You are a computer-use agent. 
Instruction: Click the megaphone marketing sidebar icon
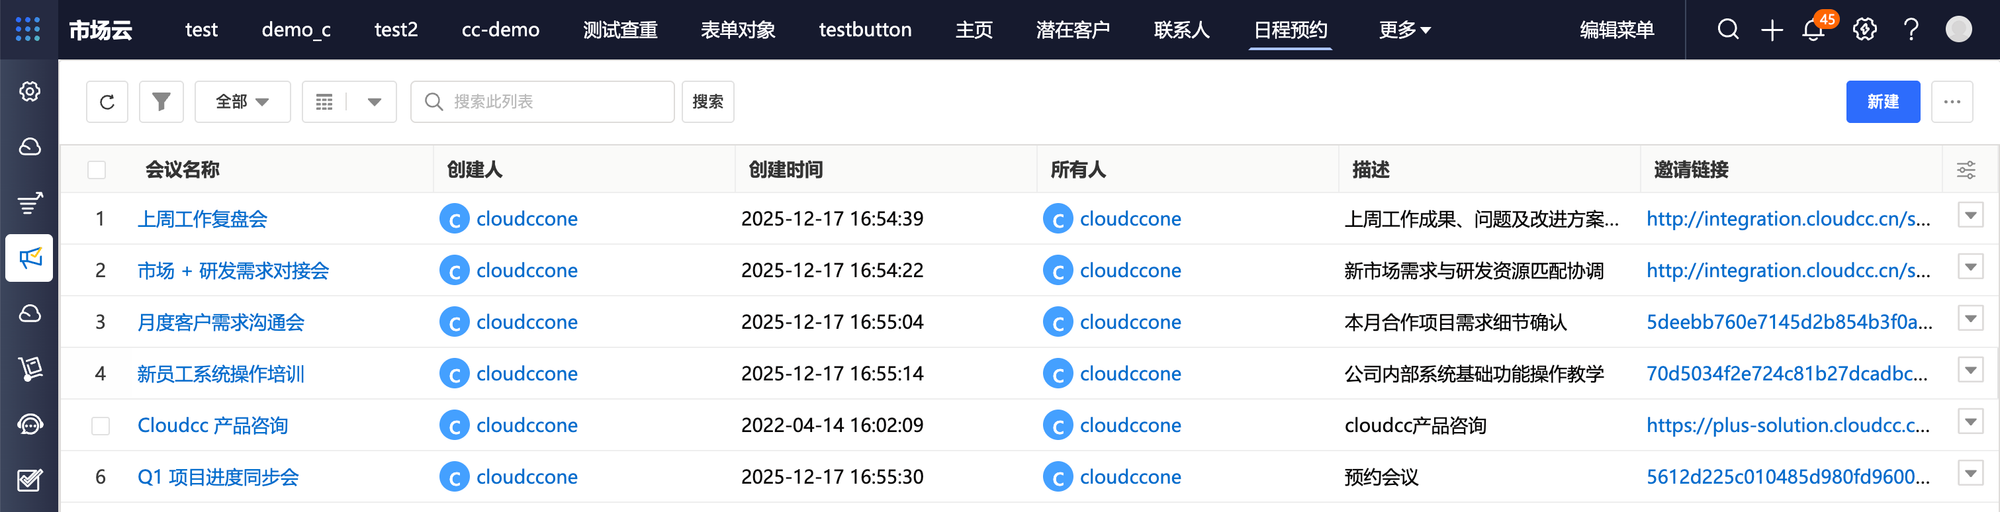tap(30, 258)
